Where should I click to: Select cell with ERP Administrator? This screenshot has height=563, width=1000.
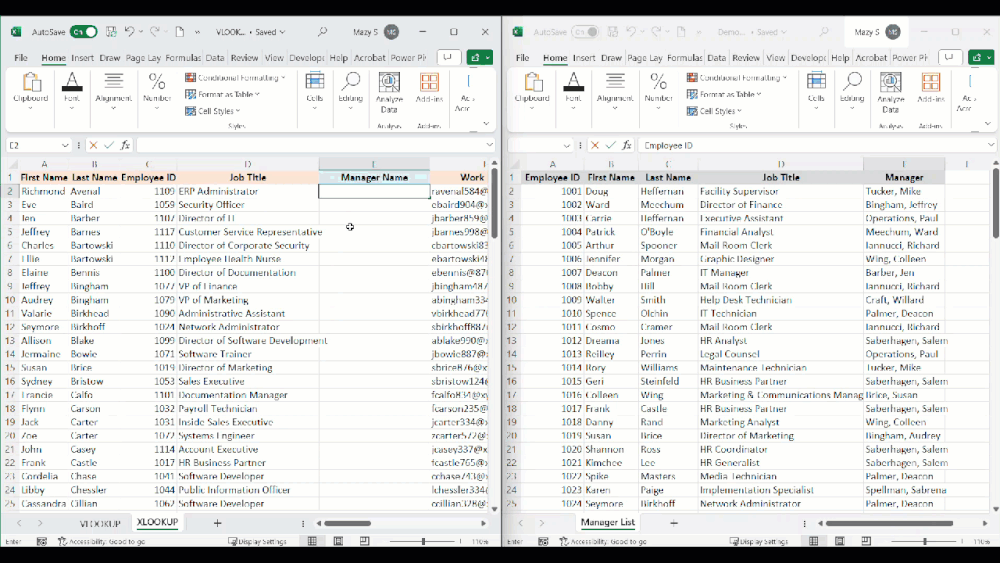(x=247, y=191)
